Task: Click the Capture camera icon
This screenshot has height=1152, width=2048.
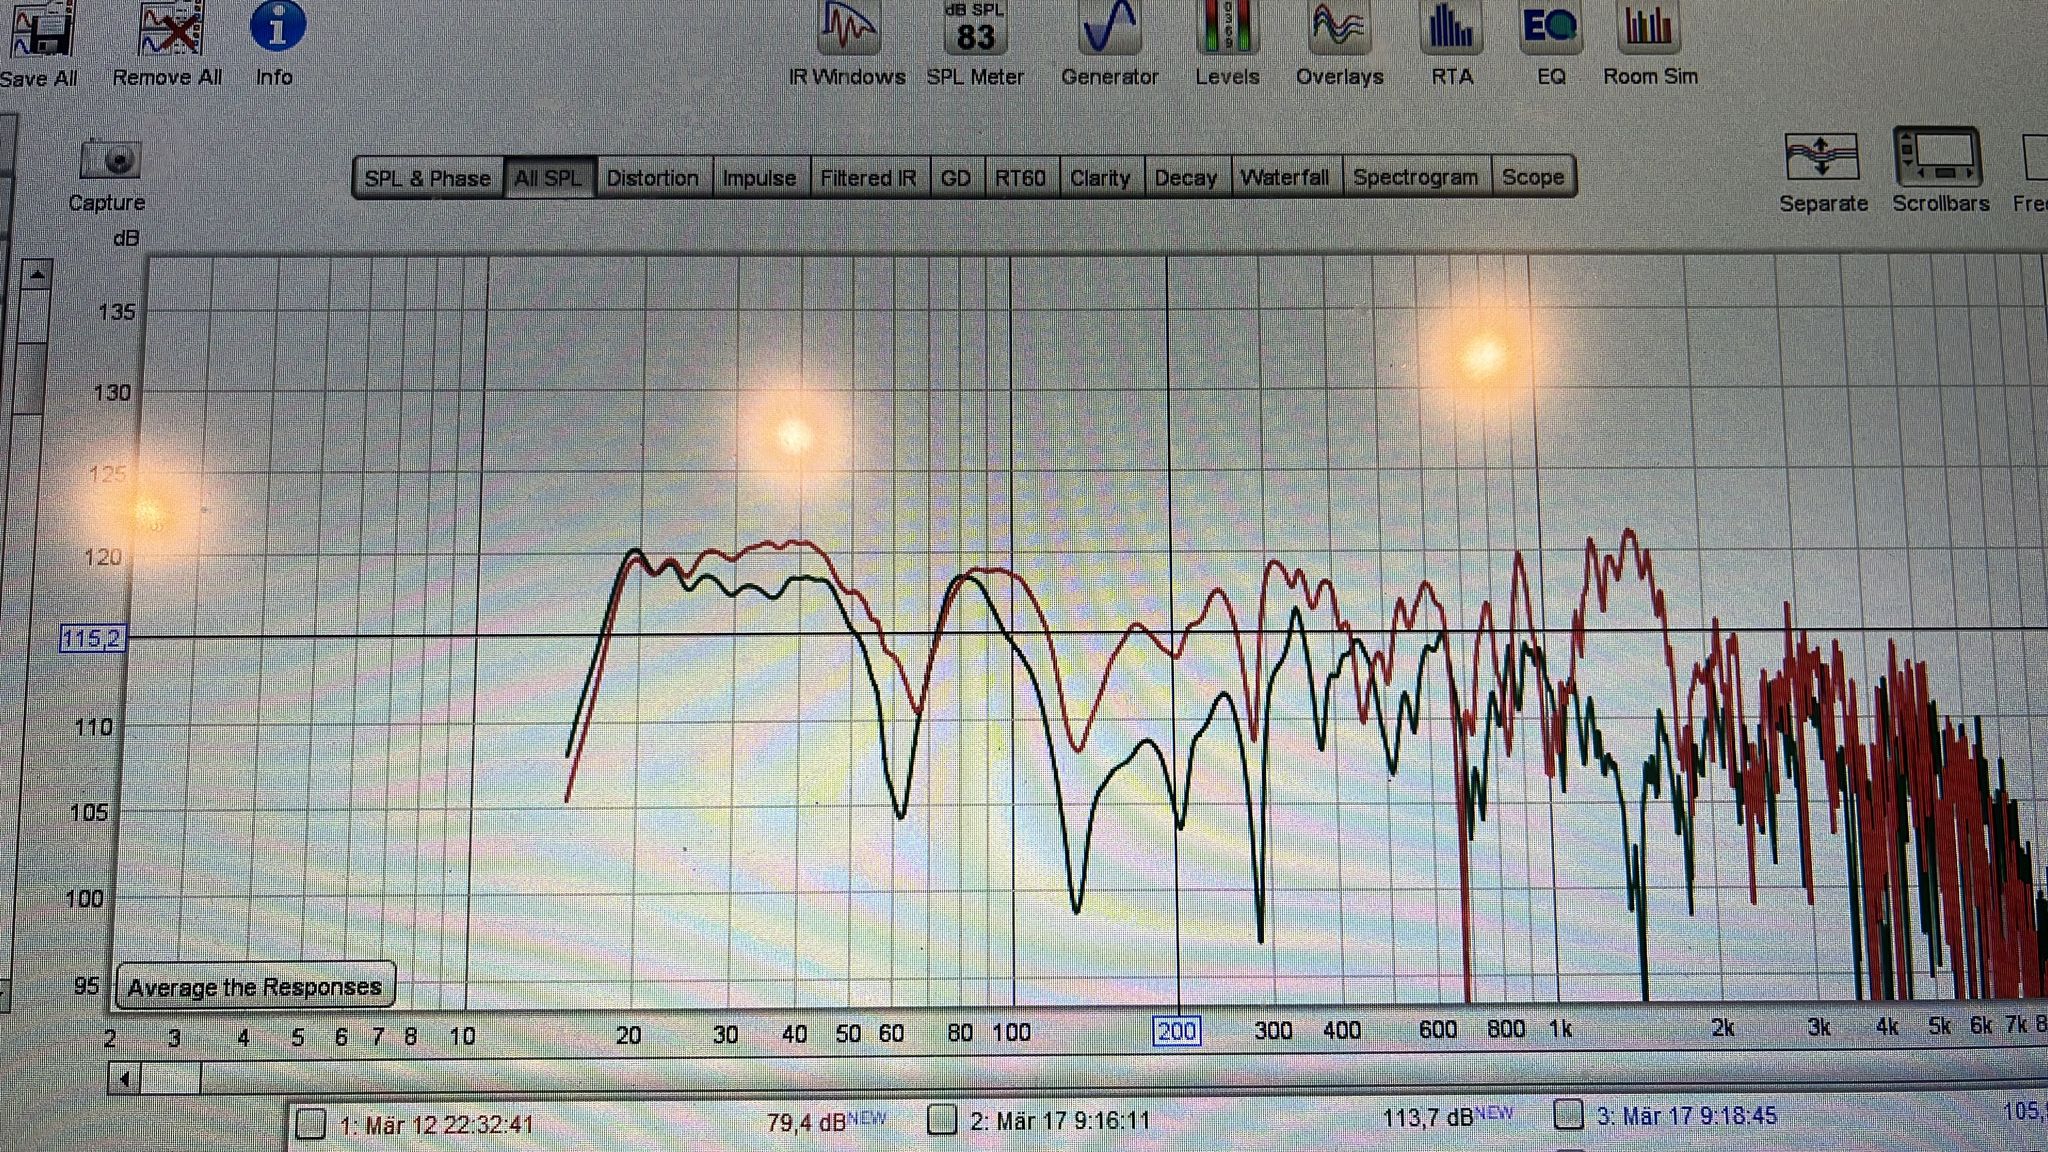Action: [109, 160]
